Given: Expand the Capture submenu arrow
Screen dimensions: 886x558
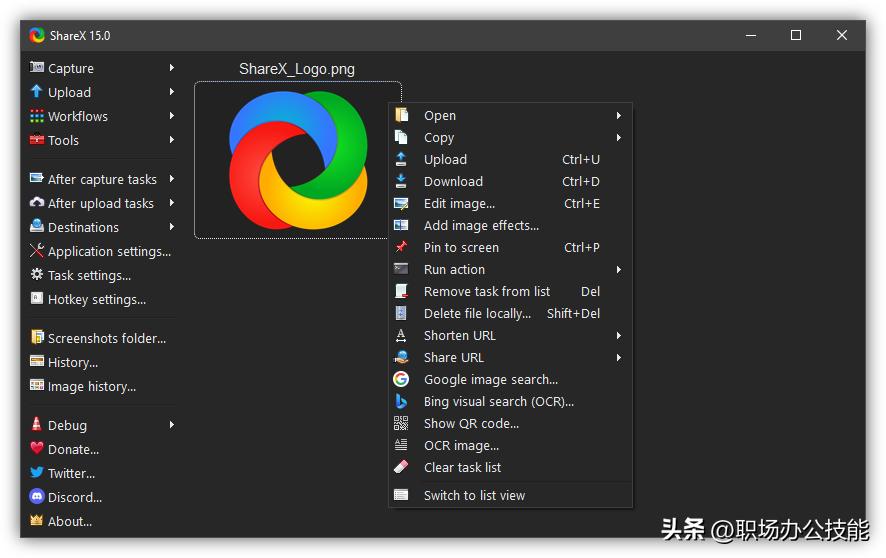Looking at the screenshot, I should click(172, 68).
